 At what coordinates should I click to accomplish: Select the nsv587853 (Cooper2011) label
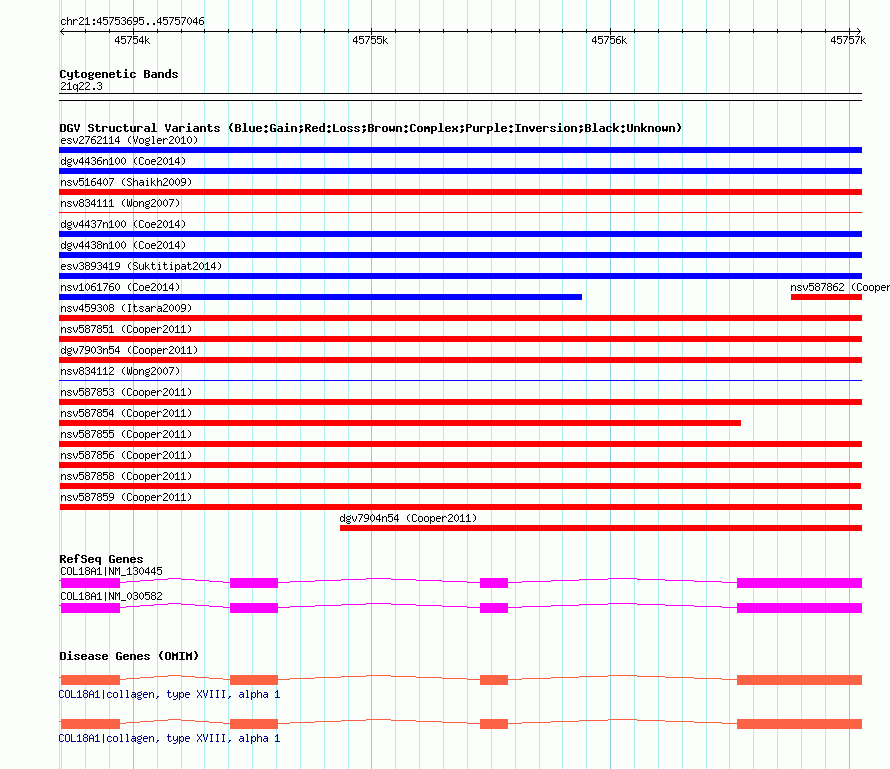click(126, 392)
